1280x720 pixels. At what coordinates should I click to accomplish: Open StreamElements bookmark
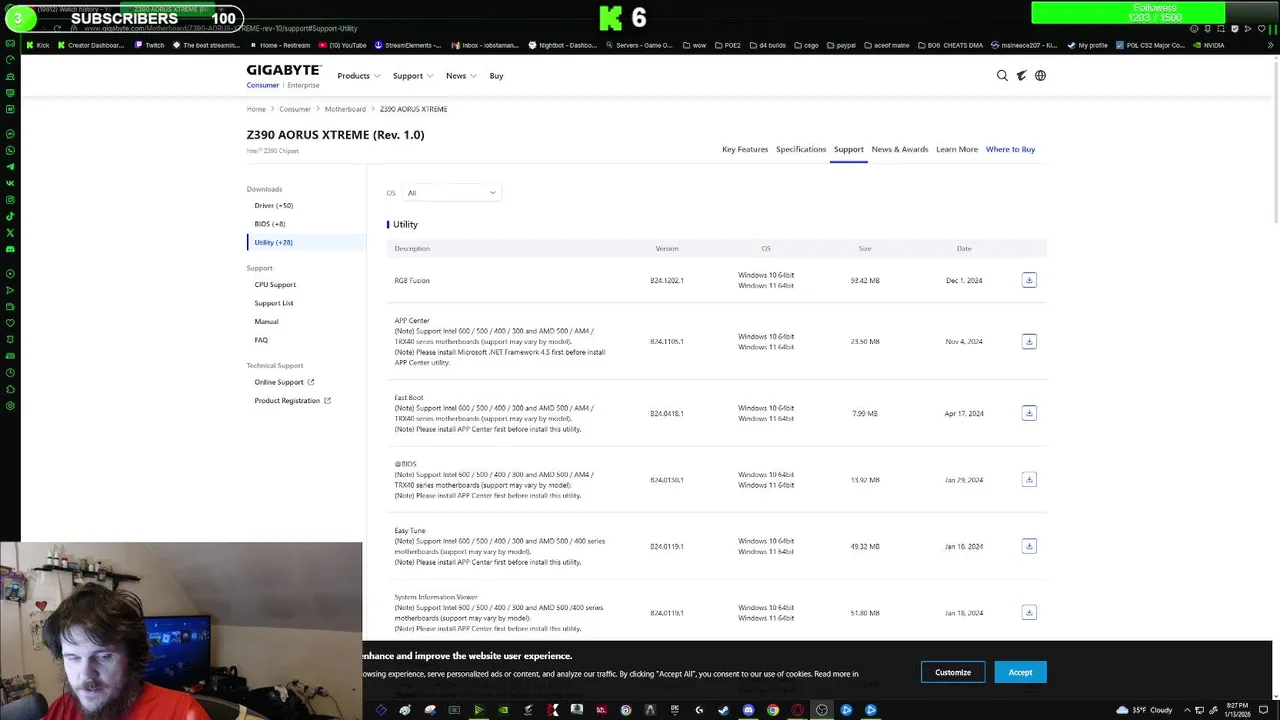tap(408, 45)
